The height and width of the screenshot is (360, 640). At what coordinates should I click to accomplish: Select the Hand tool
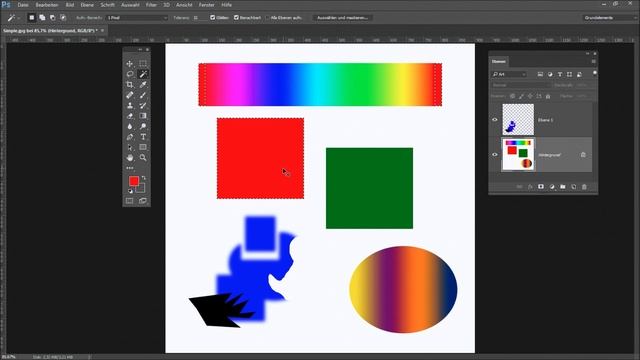(130, 158)
